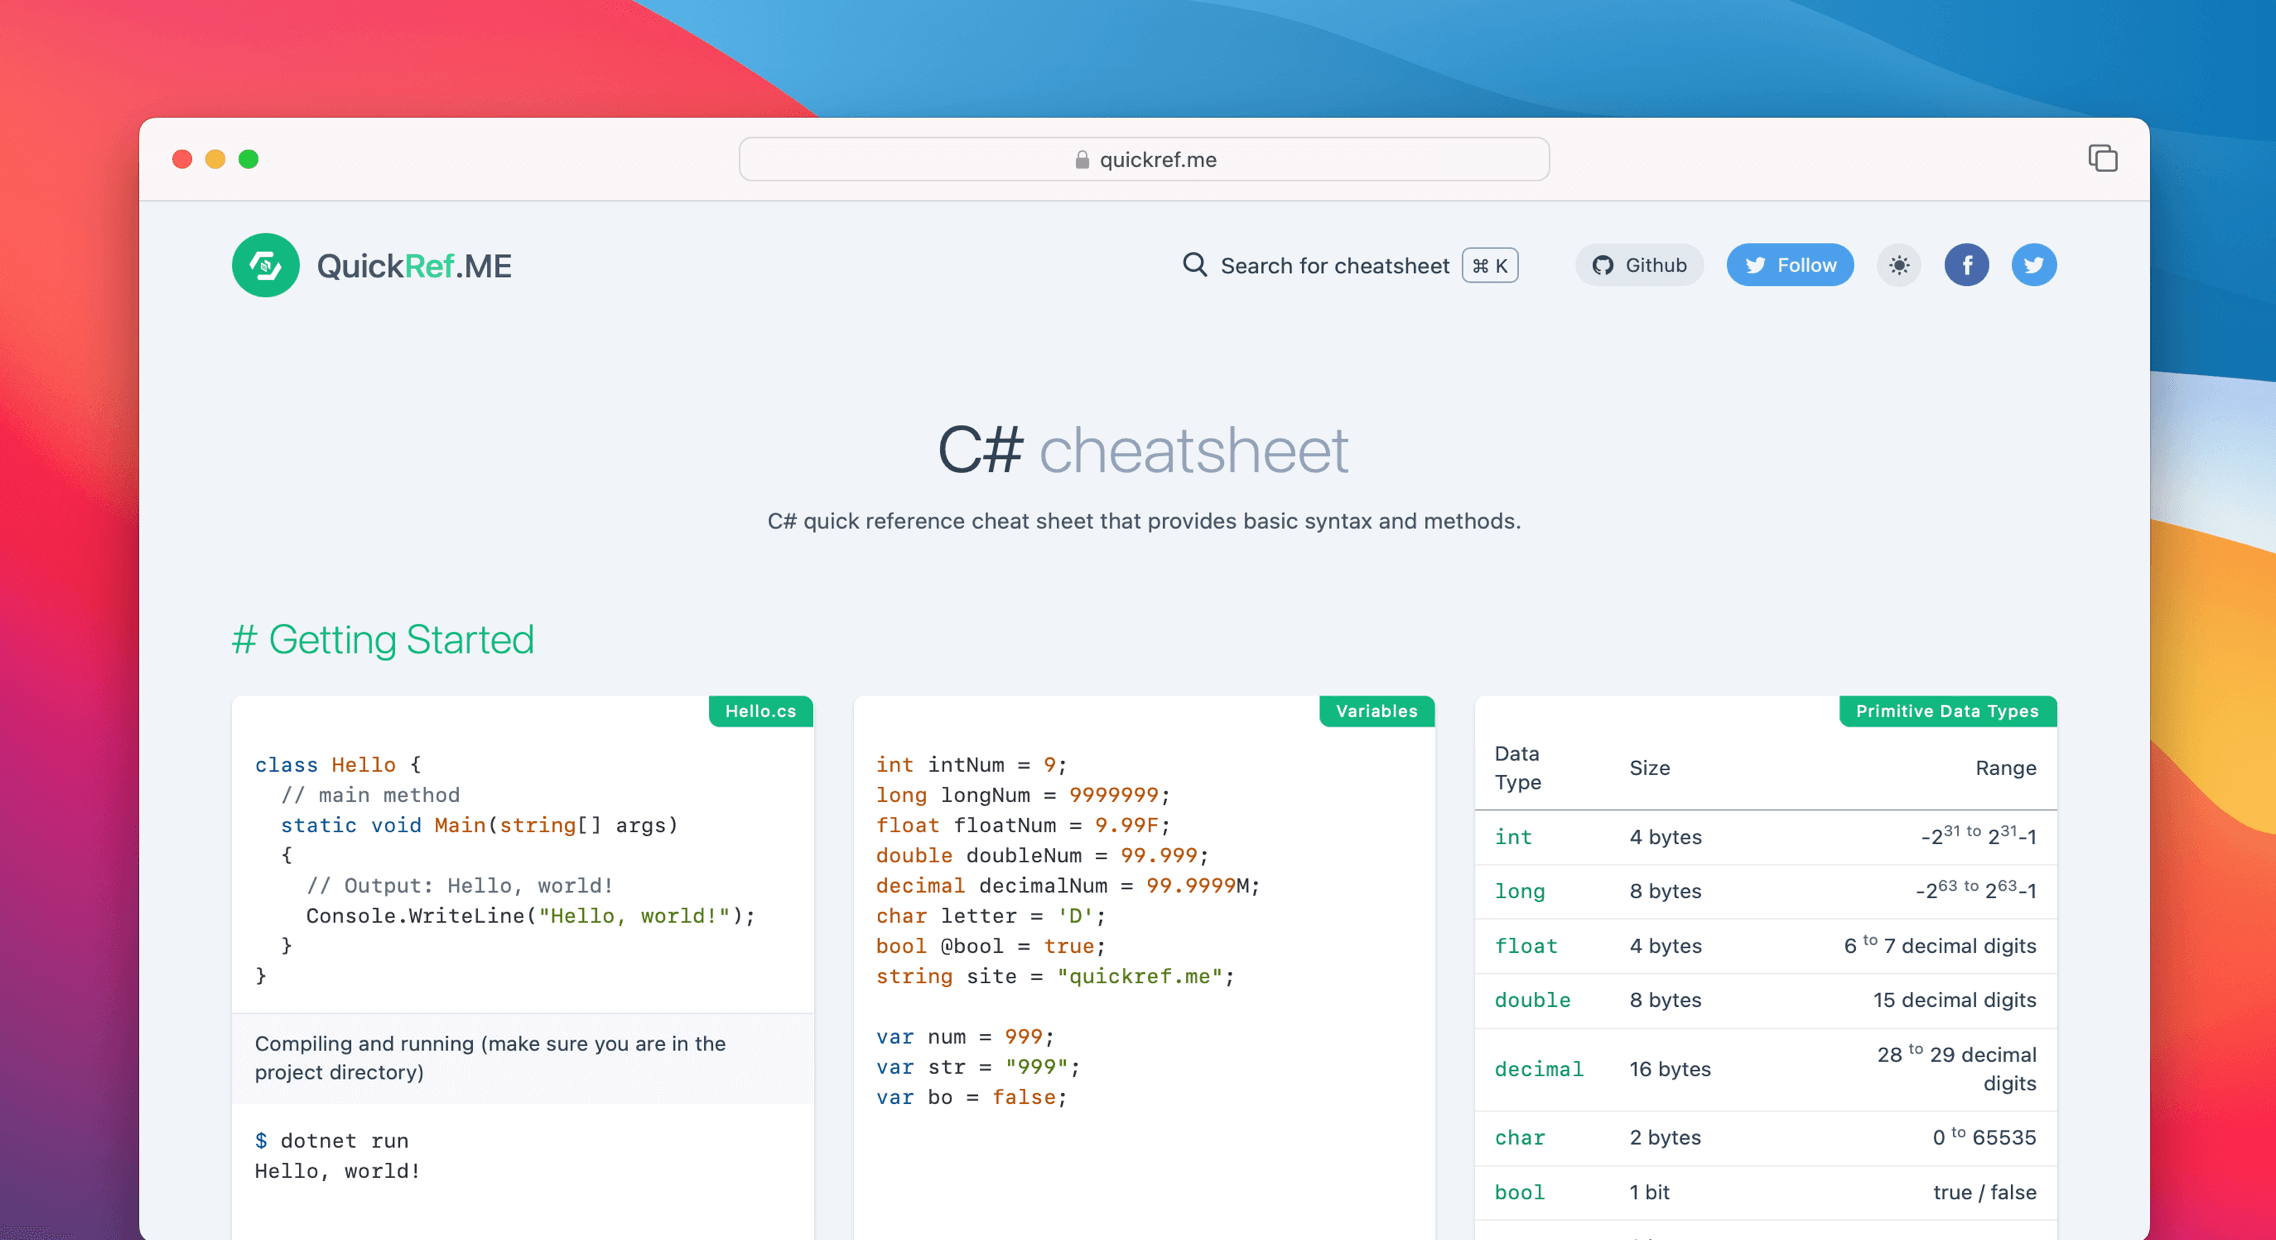Click the search magnifier icon
Image resolution: width=2276 pixels, height=1240 pixels.
[x=1197, y=264]
